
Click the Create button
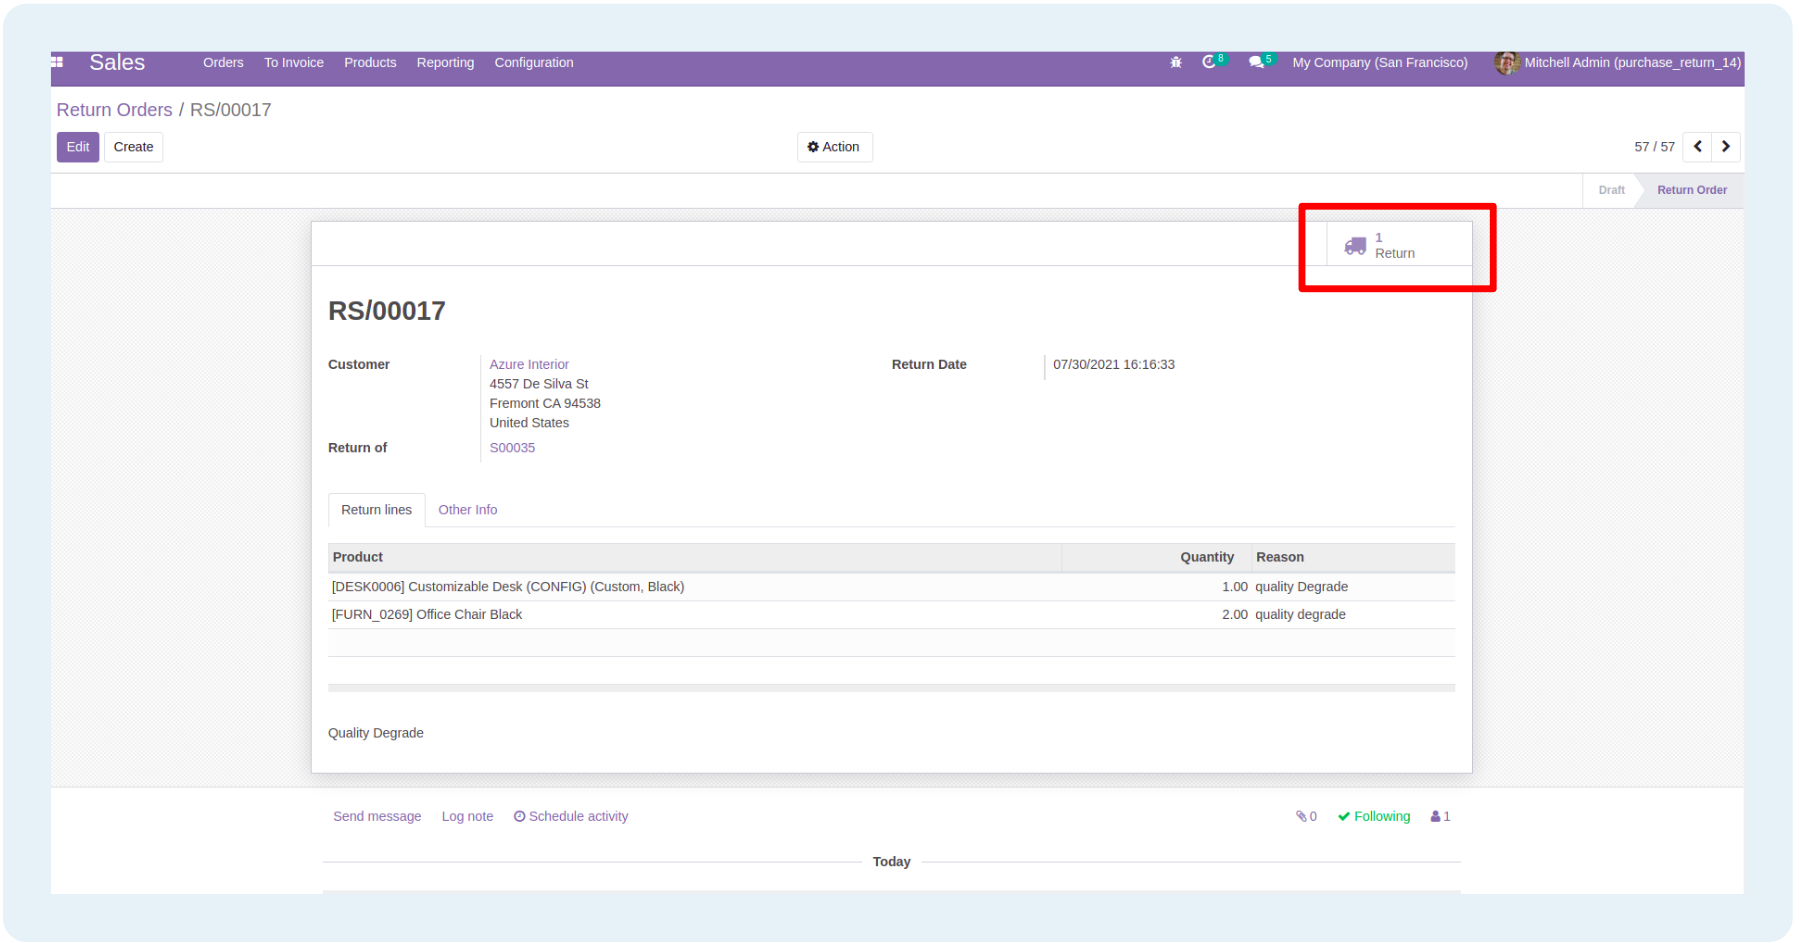pyautogui.click(x=133, y=147)
